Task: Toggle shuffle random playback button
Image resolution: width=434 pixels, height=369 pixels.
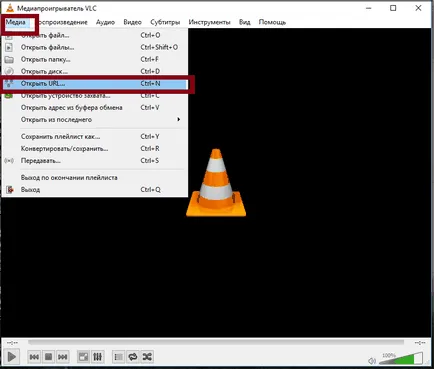Action: 147,357
